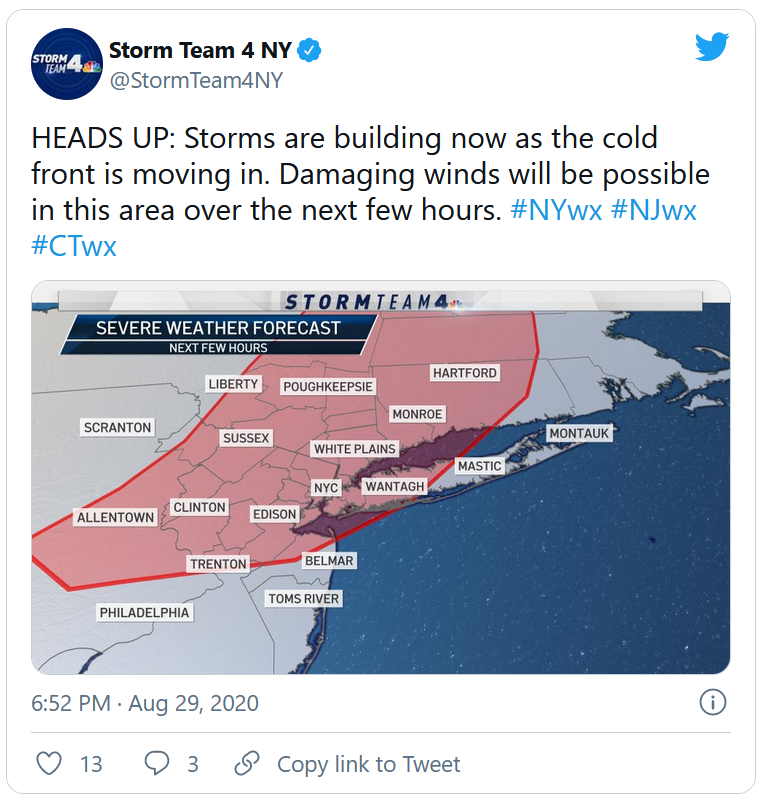
Task: Click the heart like icon
Action: tap(50, 764)
